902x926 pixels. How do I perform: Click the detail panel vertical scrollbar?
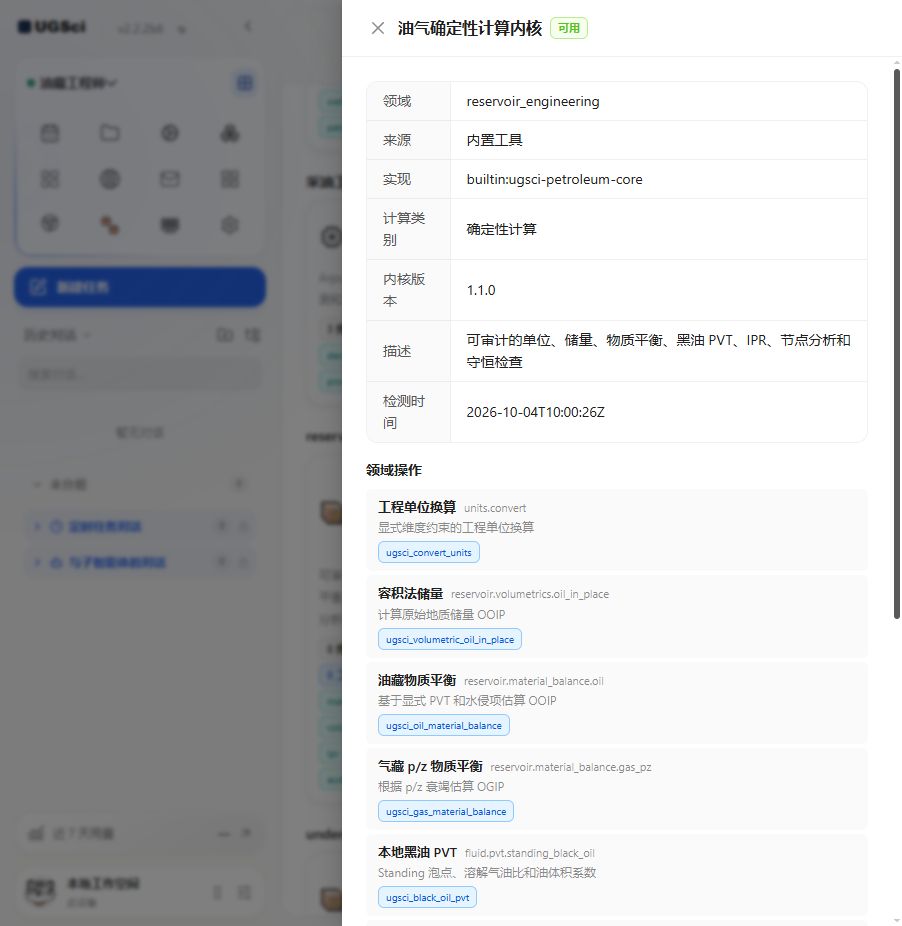(x=897, y=344)
